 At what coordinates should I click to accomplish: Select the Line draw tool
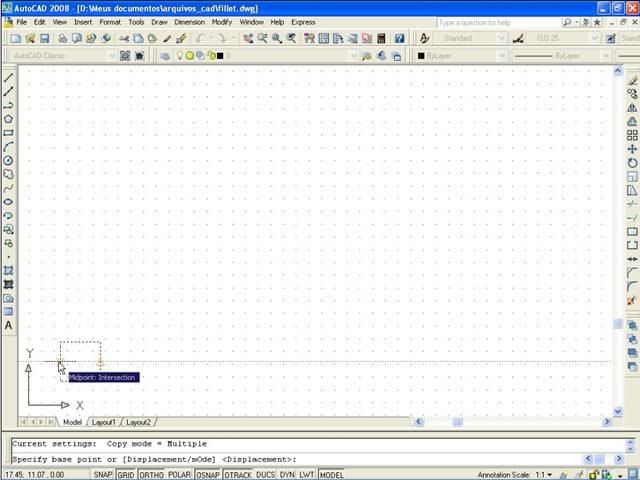pos(9,77)
